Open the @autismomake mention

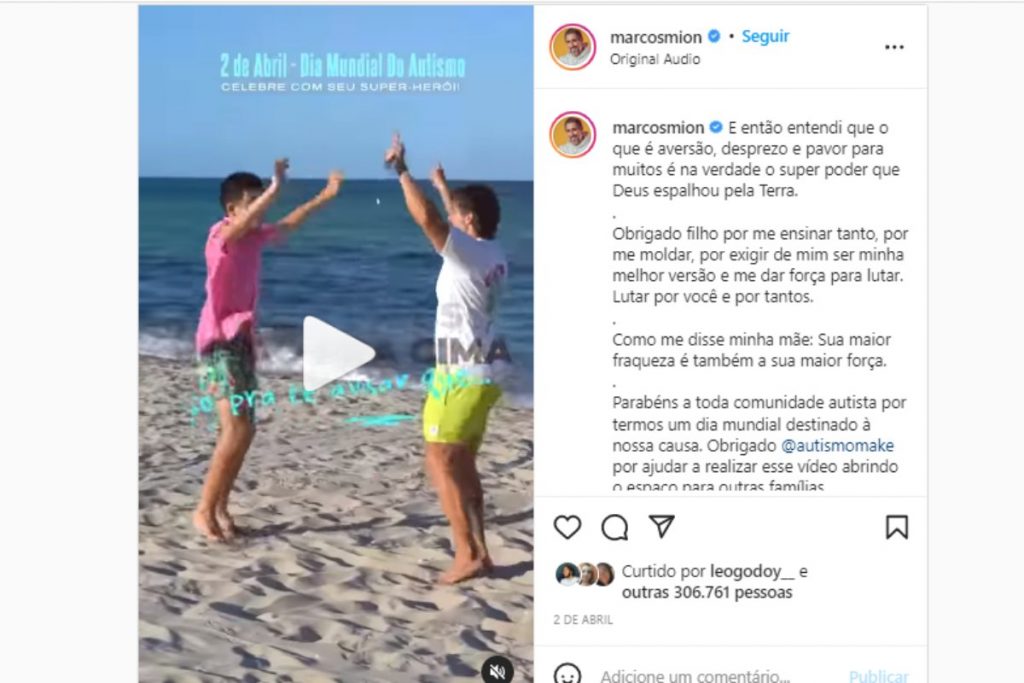click(x=837, y=445)
